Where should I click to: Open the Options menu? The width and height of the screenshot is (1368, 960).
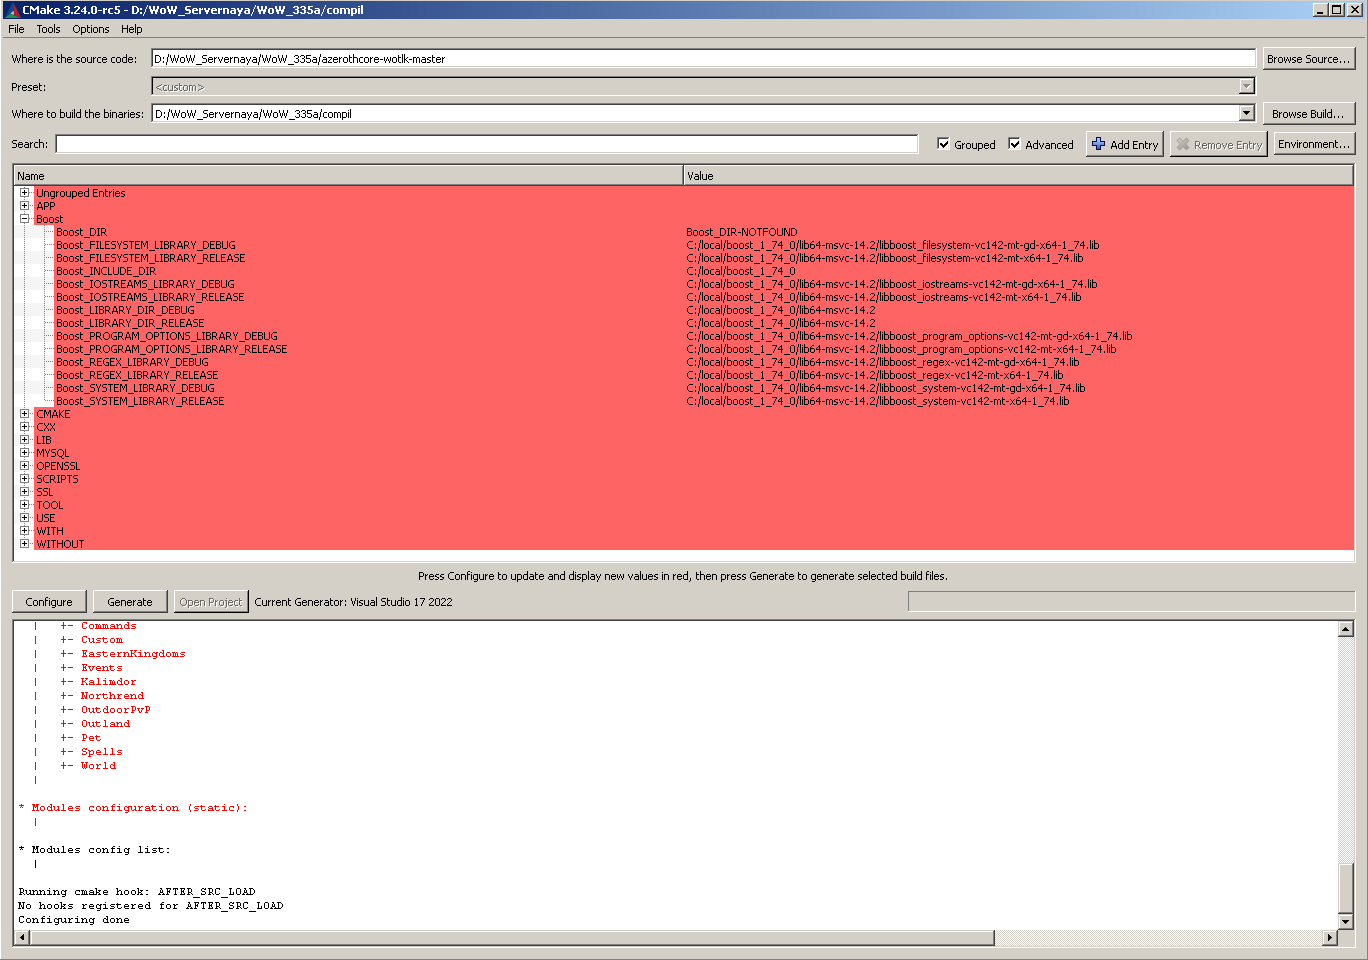point(90,29)
